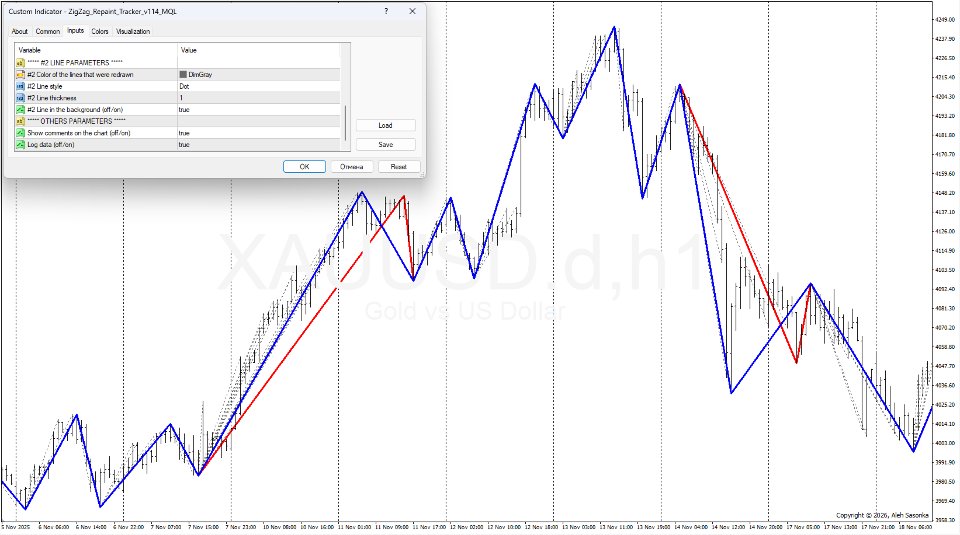The width and height of the screenshot is (960, 535).
Task: Click the bool icon of '#2 Line in the background'
Action: 20,110
